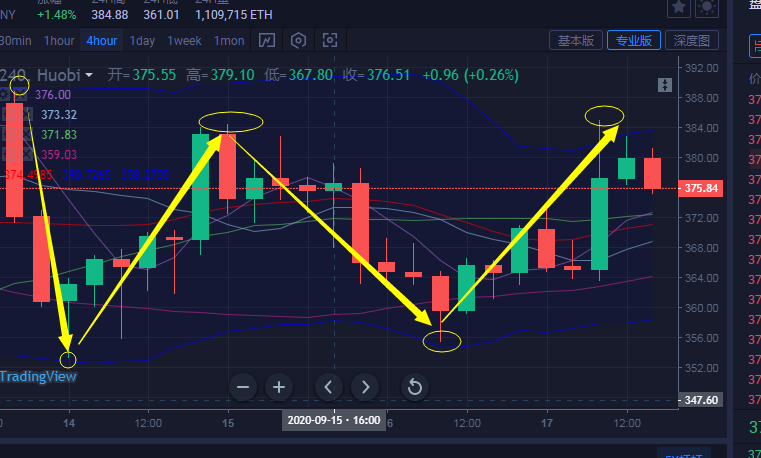This screenshot has width=761, height=458.
Task: Toggle the light/dark theme sun icon
Action: [x=707, y=8]
